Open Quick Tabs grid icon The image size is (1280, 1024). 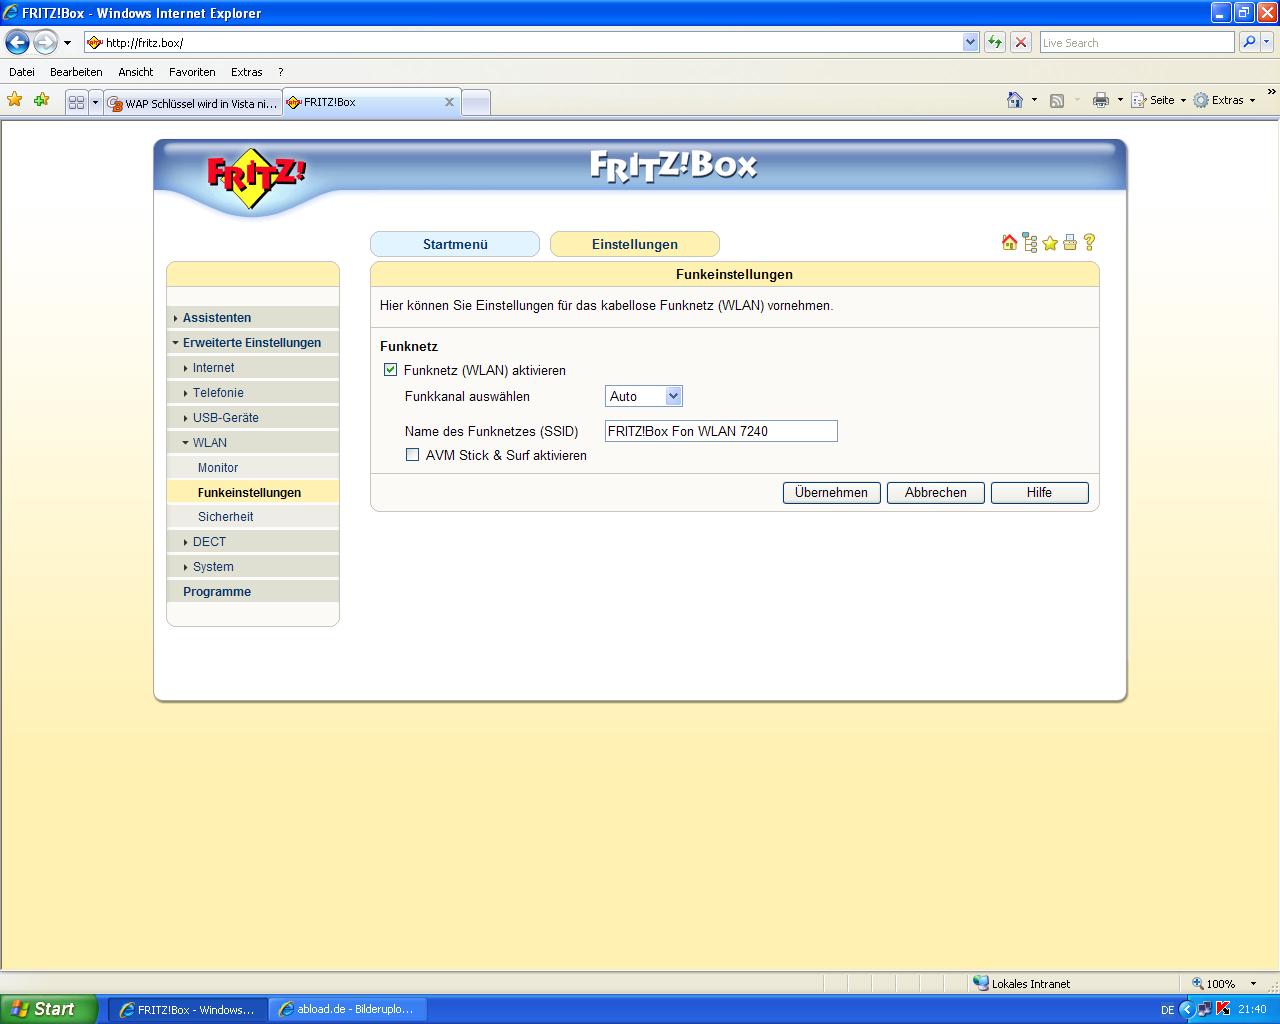pos(77,102)
